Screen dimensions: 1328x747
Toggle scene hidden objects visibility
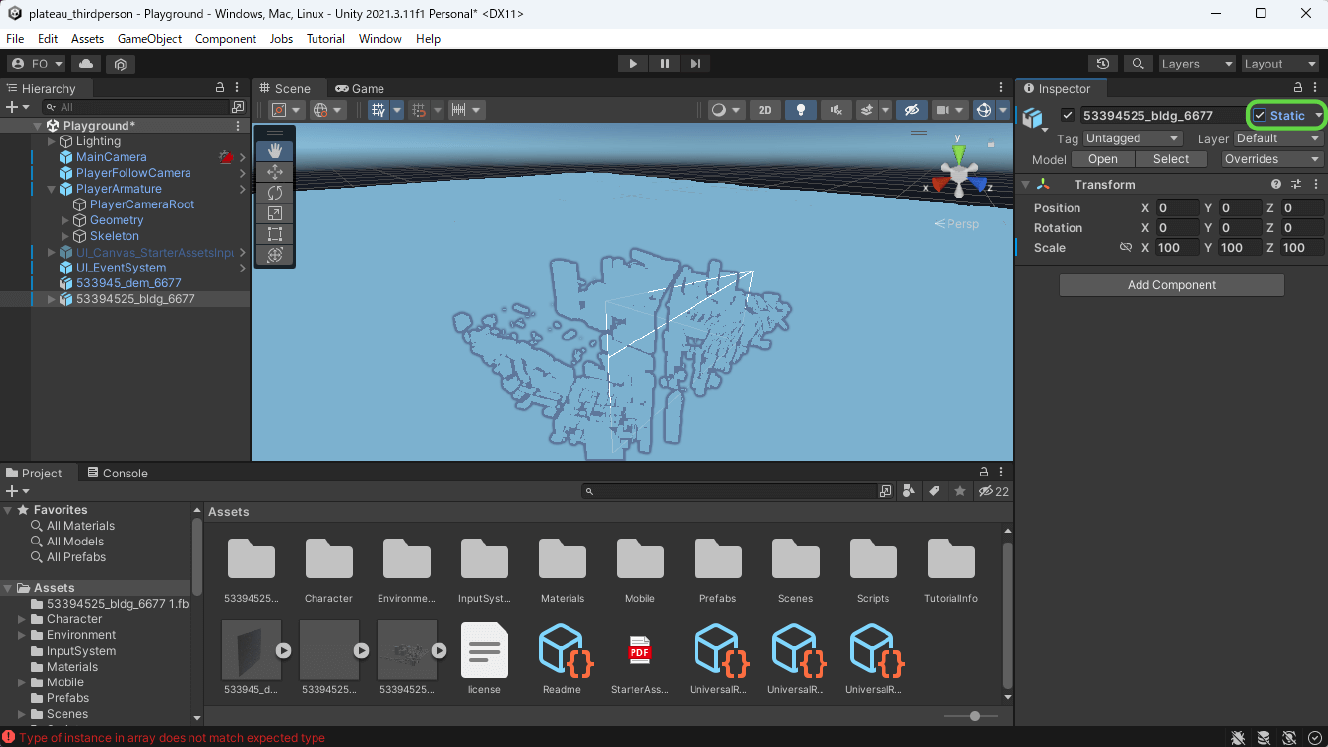pyautogui.click(x=910, y=110)
